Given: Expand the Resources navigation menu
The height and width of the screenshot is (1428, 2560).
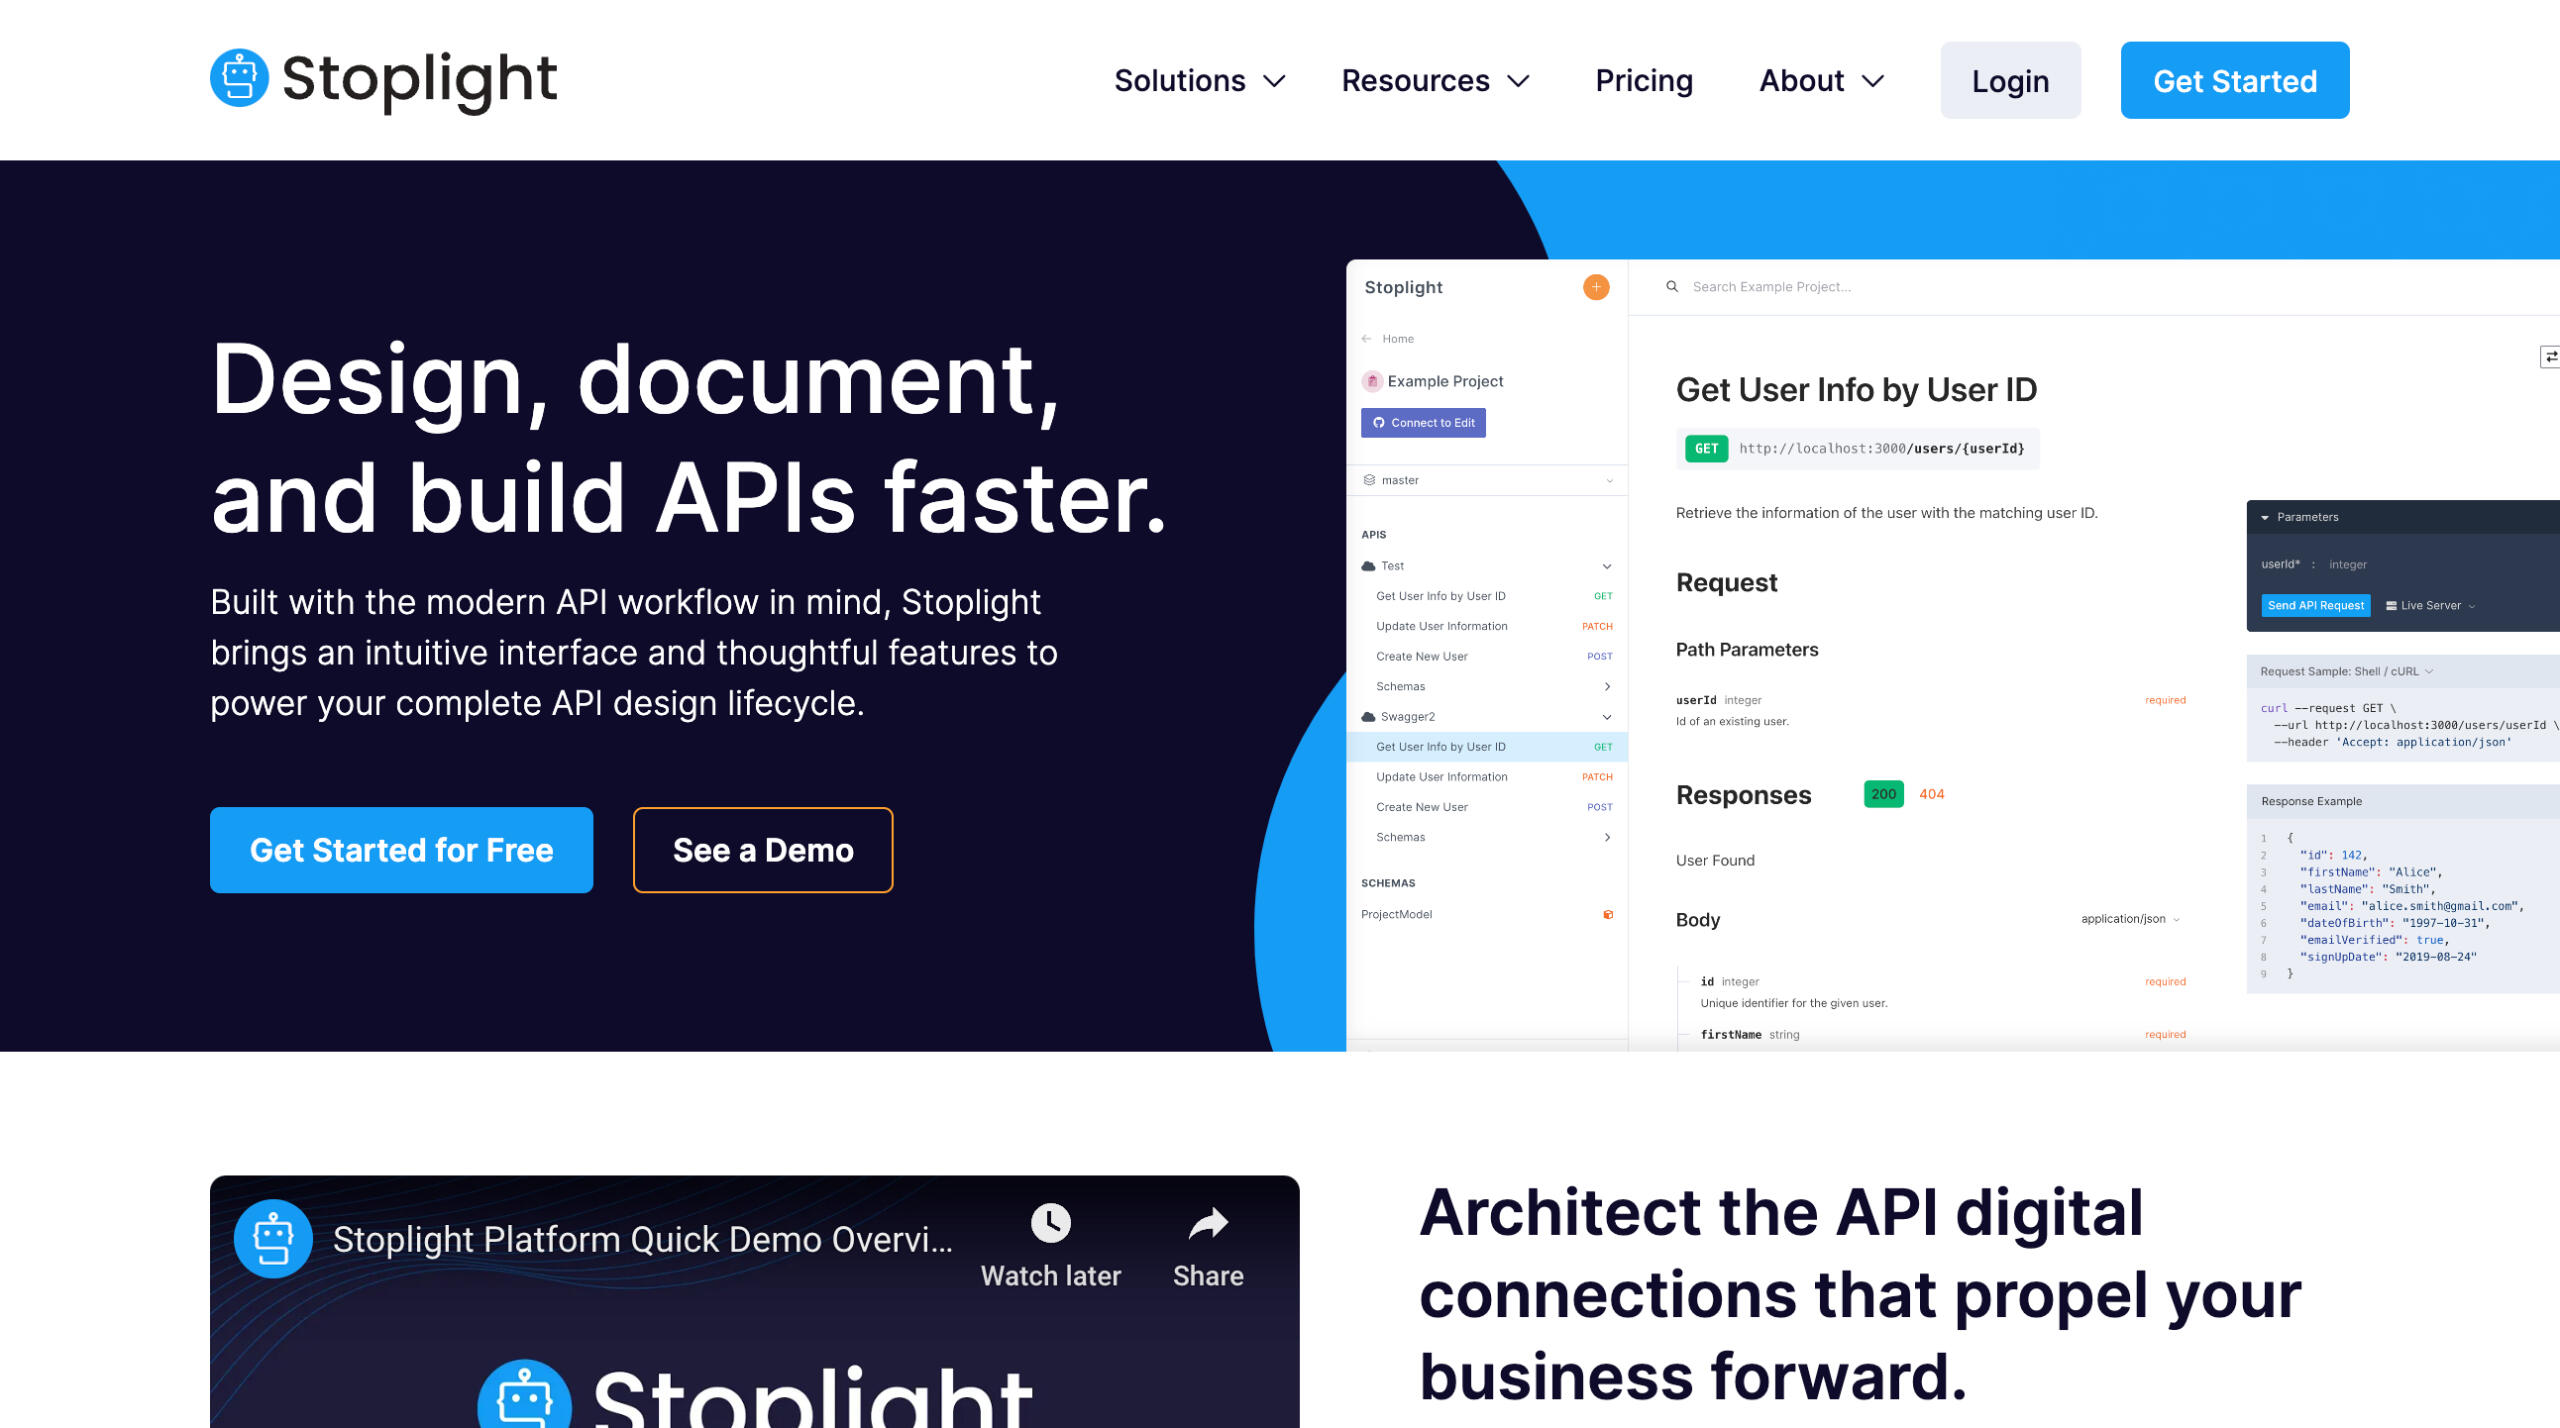Looking at the screenshot, I should pos(1435,80).
